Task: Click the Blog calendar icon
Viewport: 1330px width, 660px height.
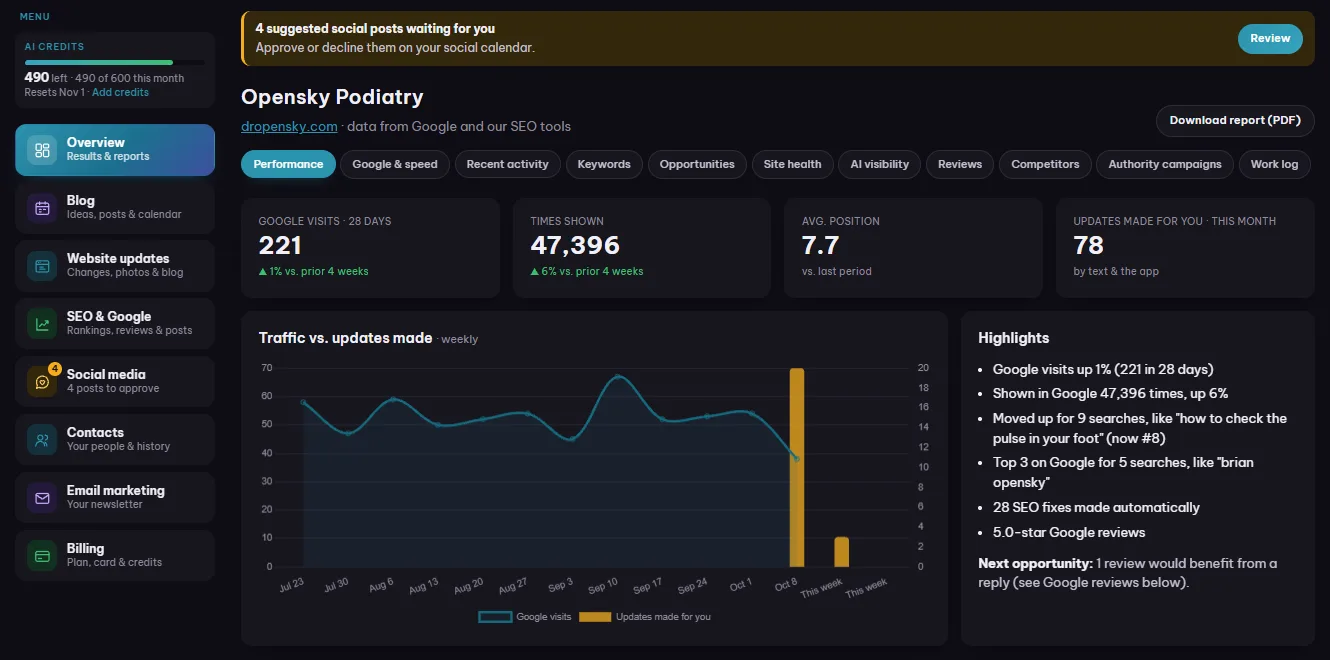Action: [x=42, y=208]
